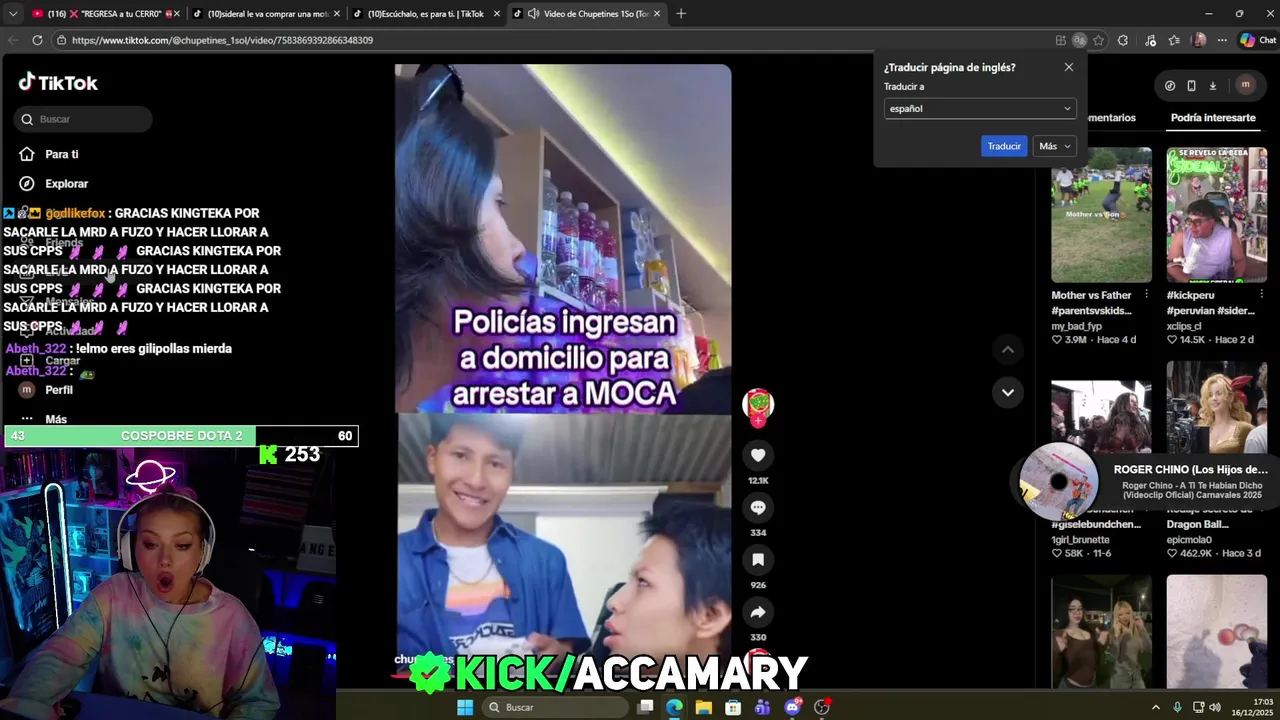Open 'Mother vs Father' video thumbnail
The image size is (1280, 720).
click(1101, 215)
